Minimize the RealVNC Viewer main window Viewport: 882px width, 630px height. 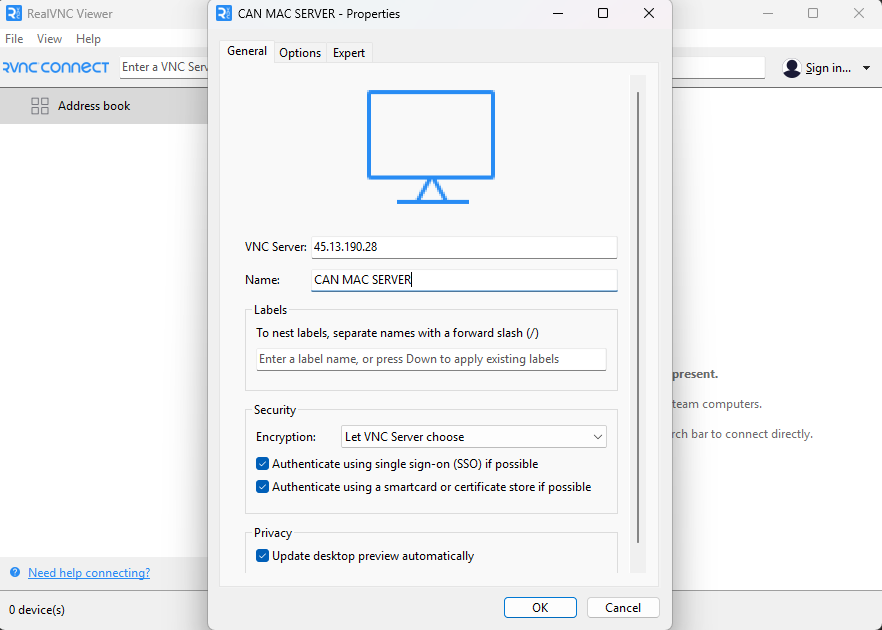coord(768,14)
